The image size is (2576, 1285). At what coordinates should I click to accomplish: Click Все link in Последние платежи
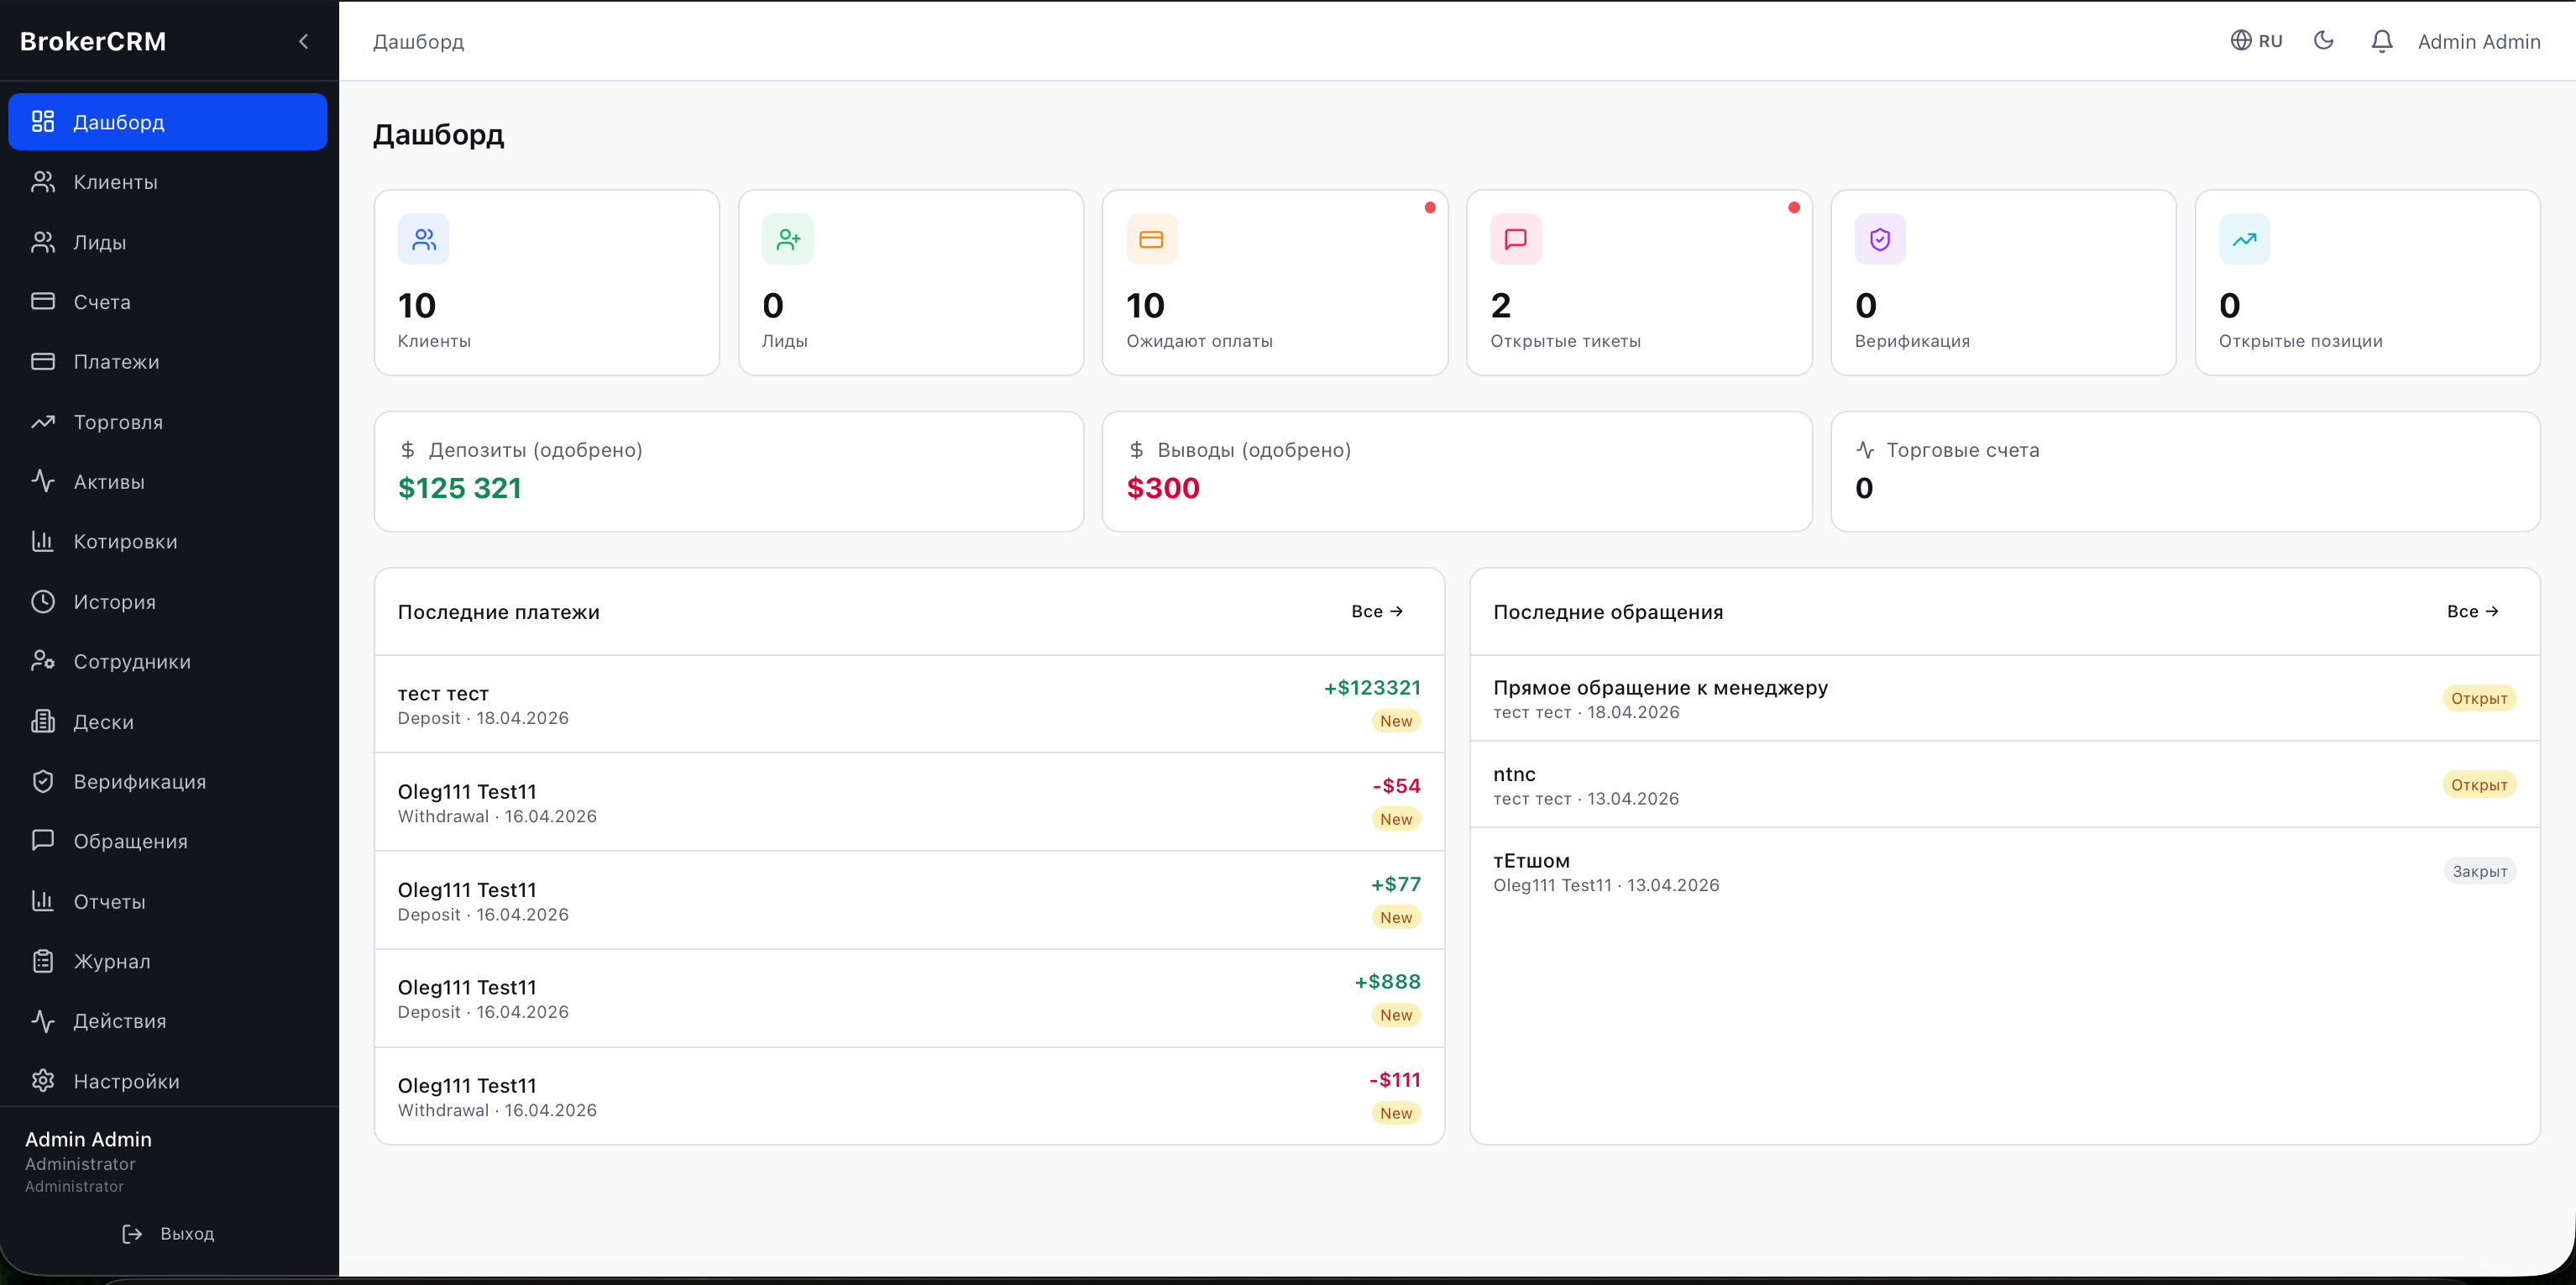tap(1376, 611)
